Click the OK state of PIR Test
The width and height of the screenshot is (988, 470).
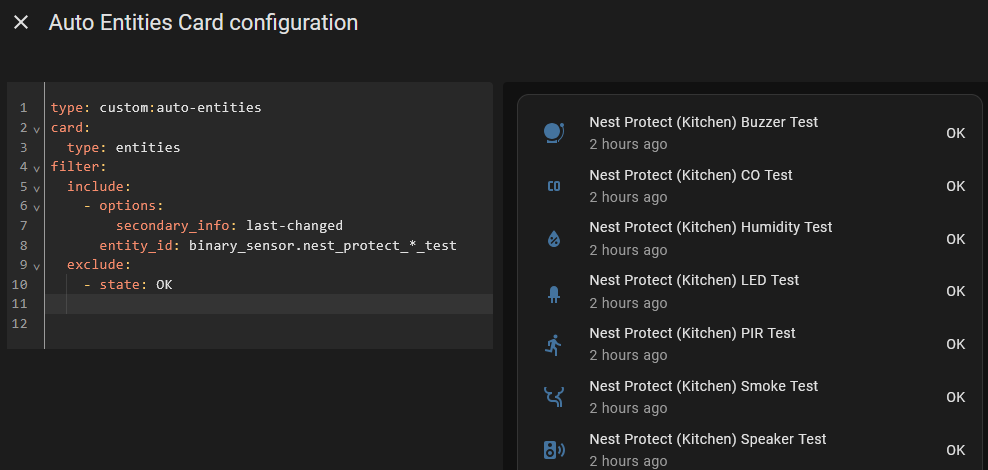click(955, 345)
